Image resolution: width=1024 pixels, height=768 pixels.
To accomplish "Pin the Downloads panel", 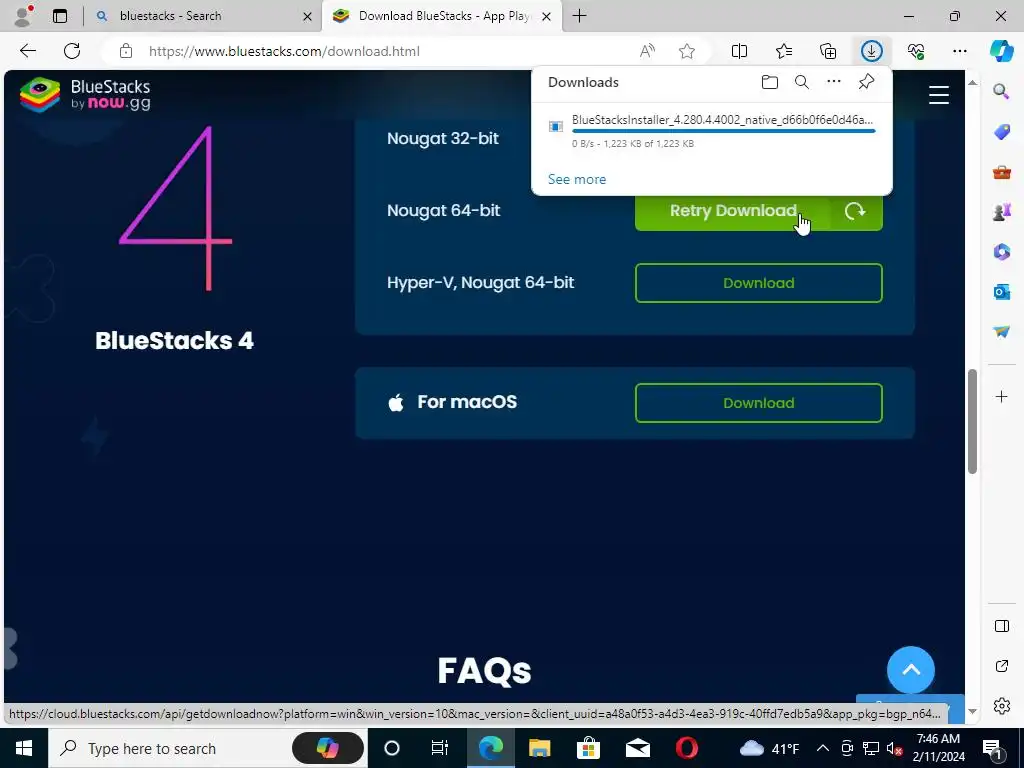I will coord(866,82).
